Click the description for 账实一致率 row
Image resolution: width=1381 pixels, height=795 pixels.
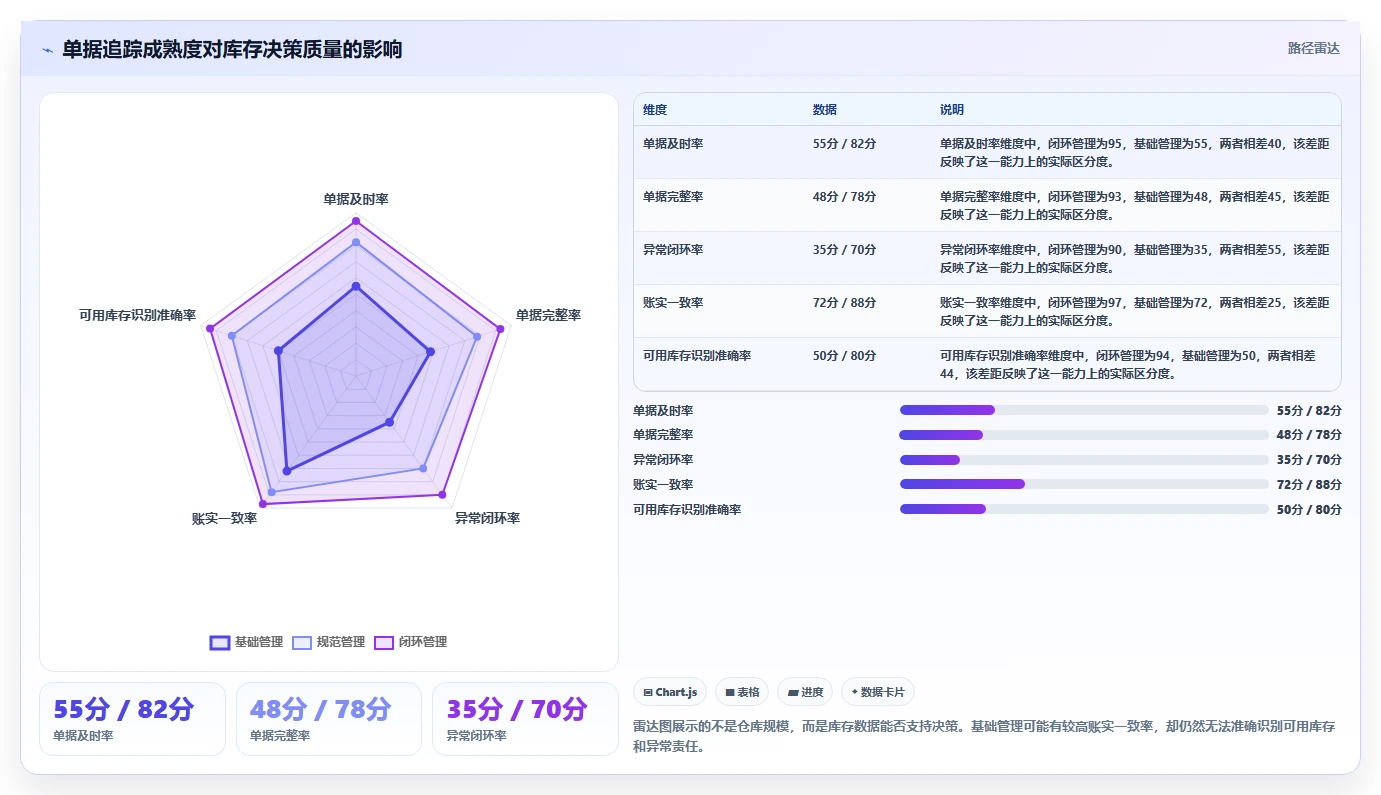[x=1134, y=311]
